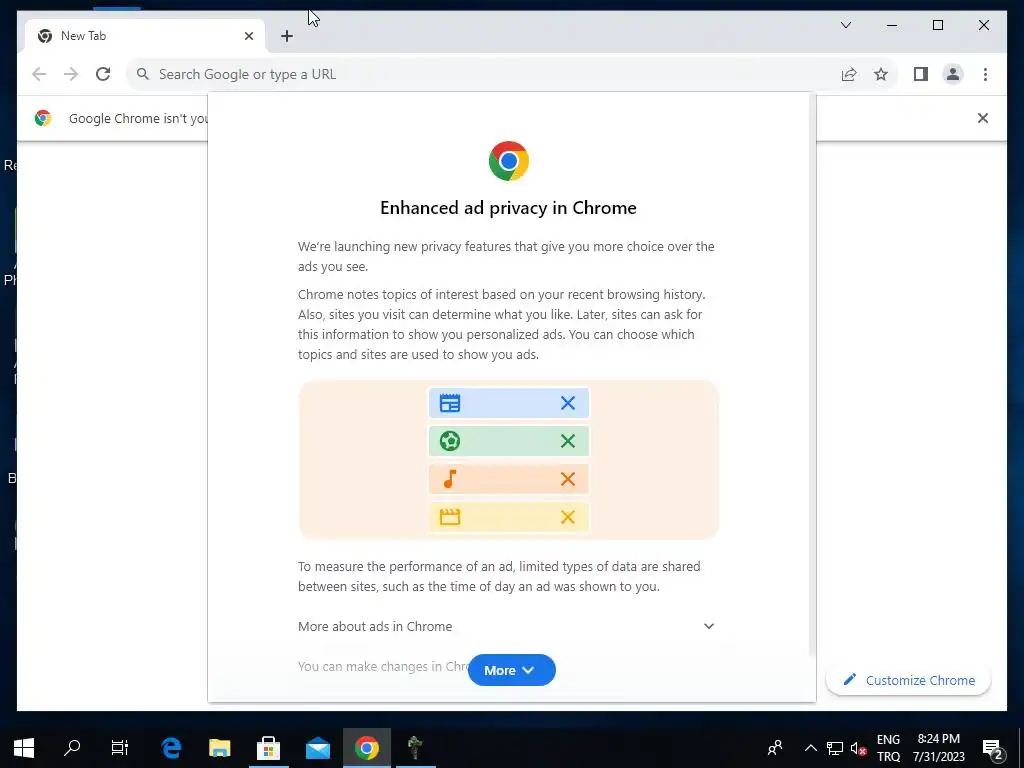Open the People icon in the system tray
1024x768 pixels.
775,748
